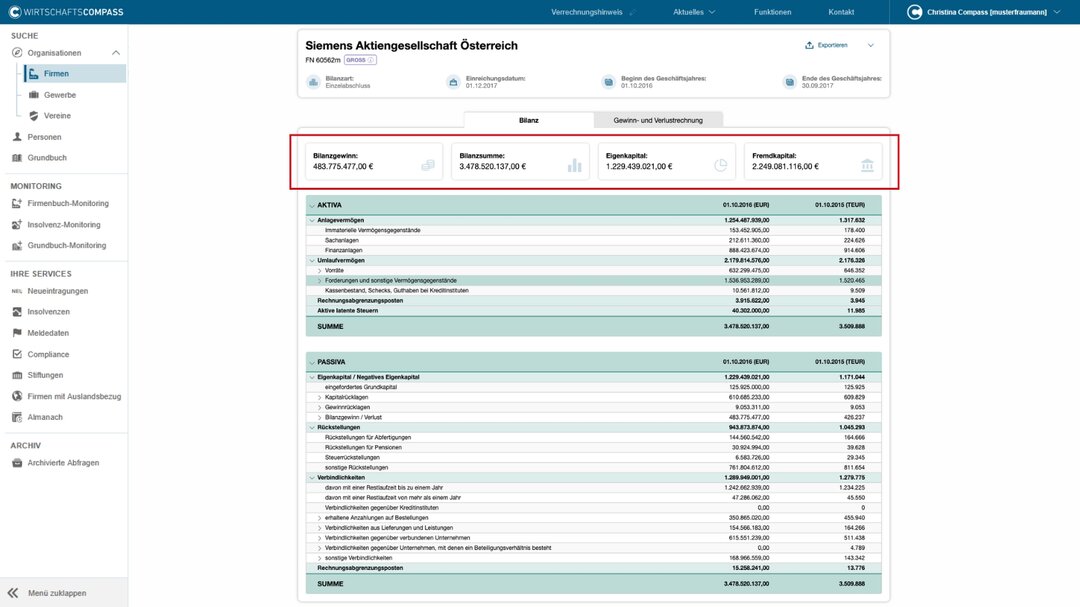The image size is (1080, 607).
Task: Click the Almanach icon
Action: (x=17, y=417)
